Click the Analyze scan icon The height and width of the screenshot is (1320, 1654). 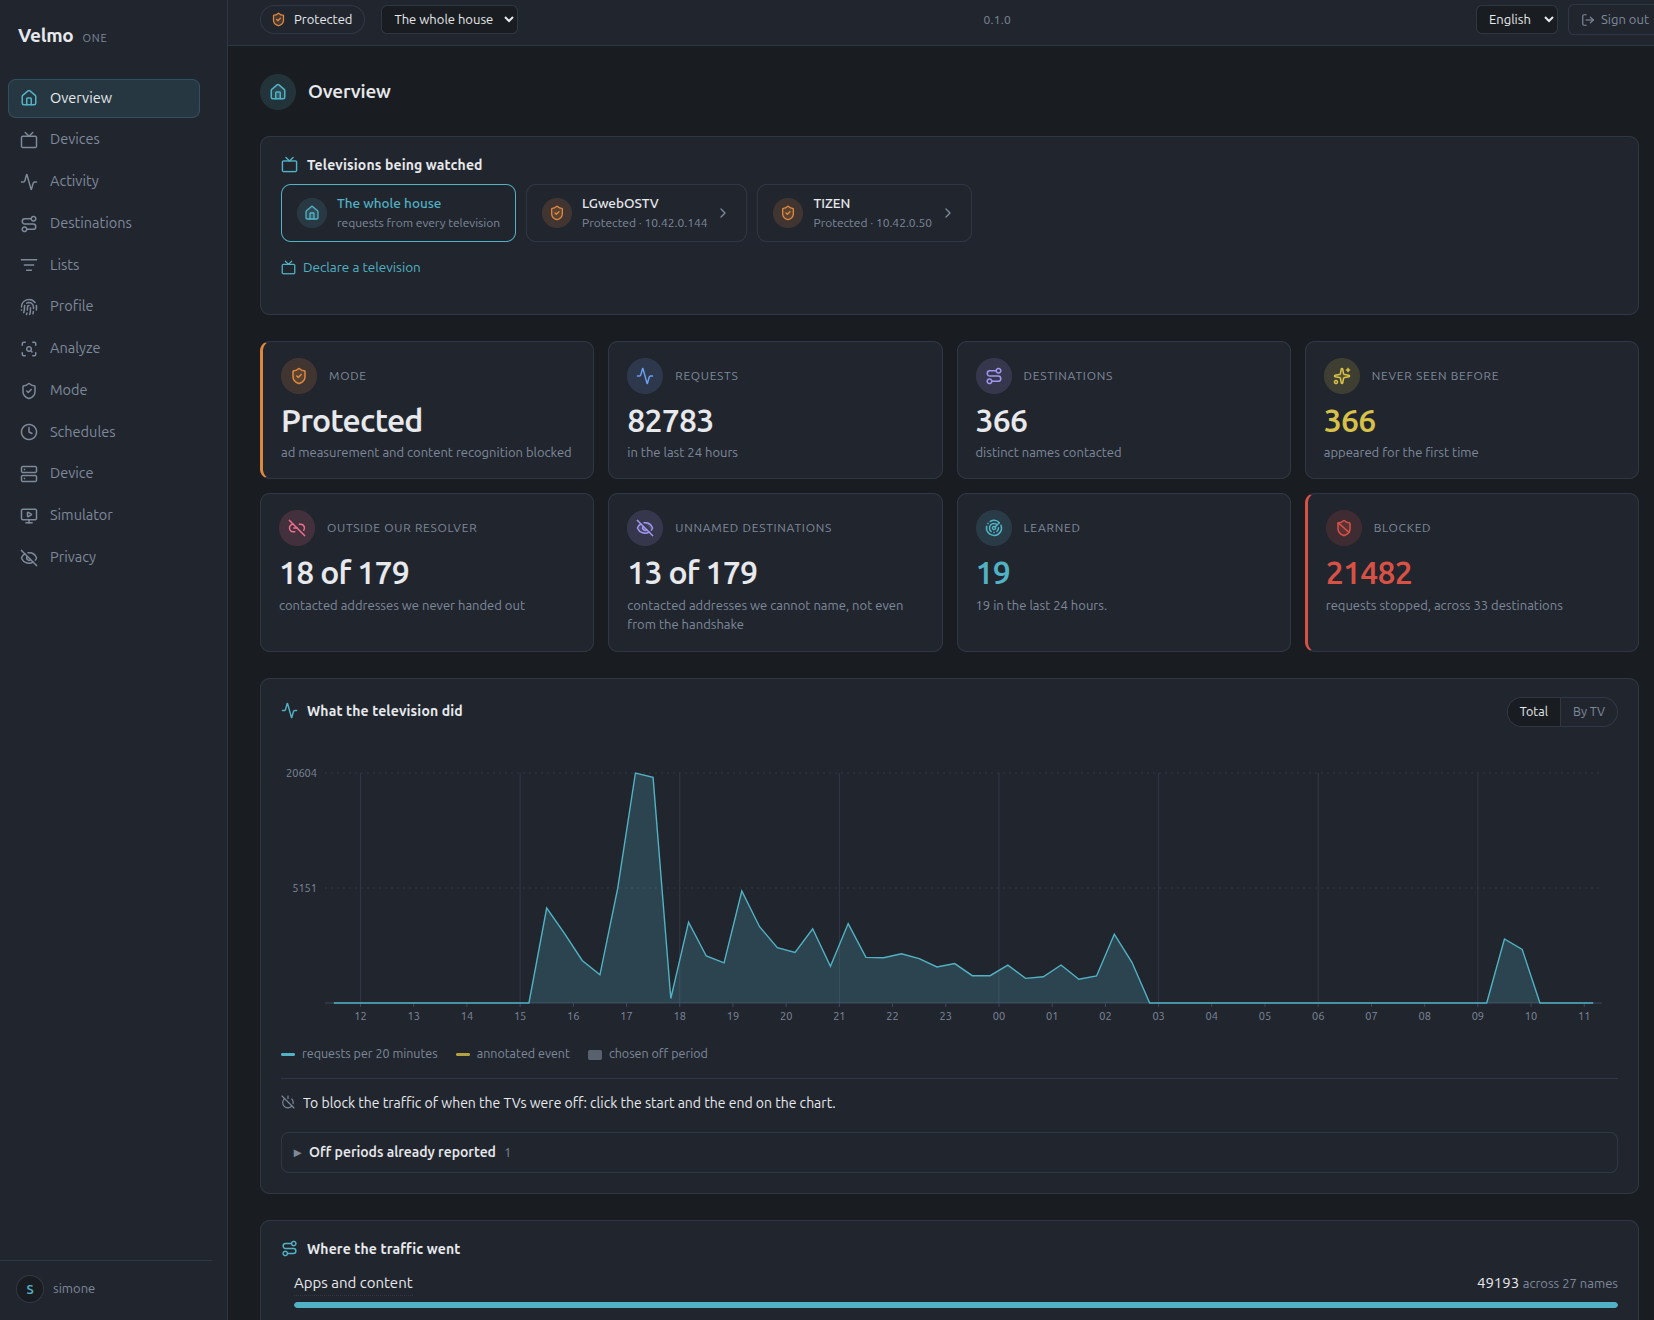29,348
